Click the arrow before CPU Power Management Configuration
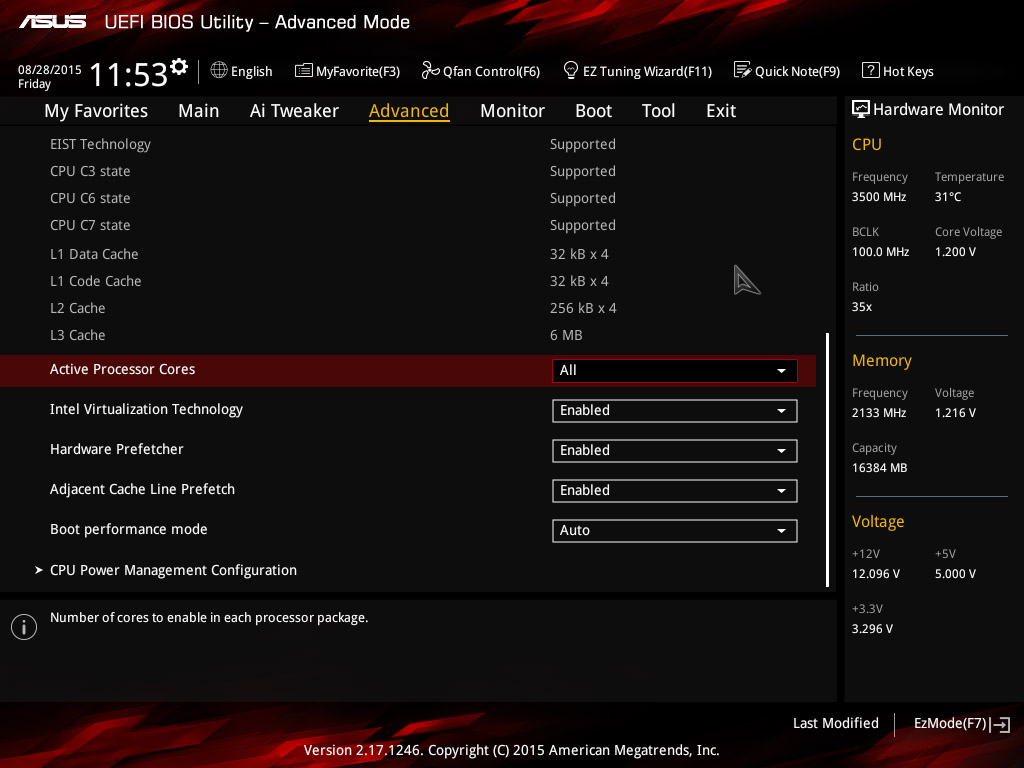Viewport: 1024px width, 768px height. 39,570
